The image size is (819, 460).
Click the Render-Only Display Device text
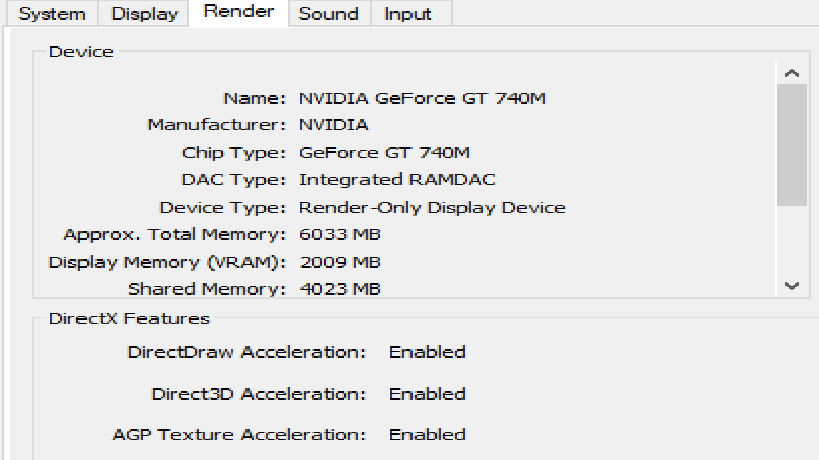[432, 208]
